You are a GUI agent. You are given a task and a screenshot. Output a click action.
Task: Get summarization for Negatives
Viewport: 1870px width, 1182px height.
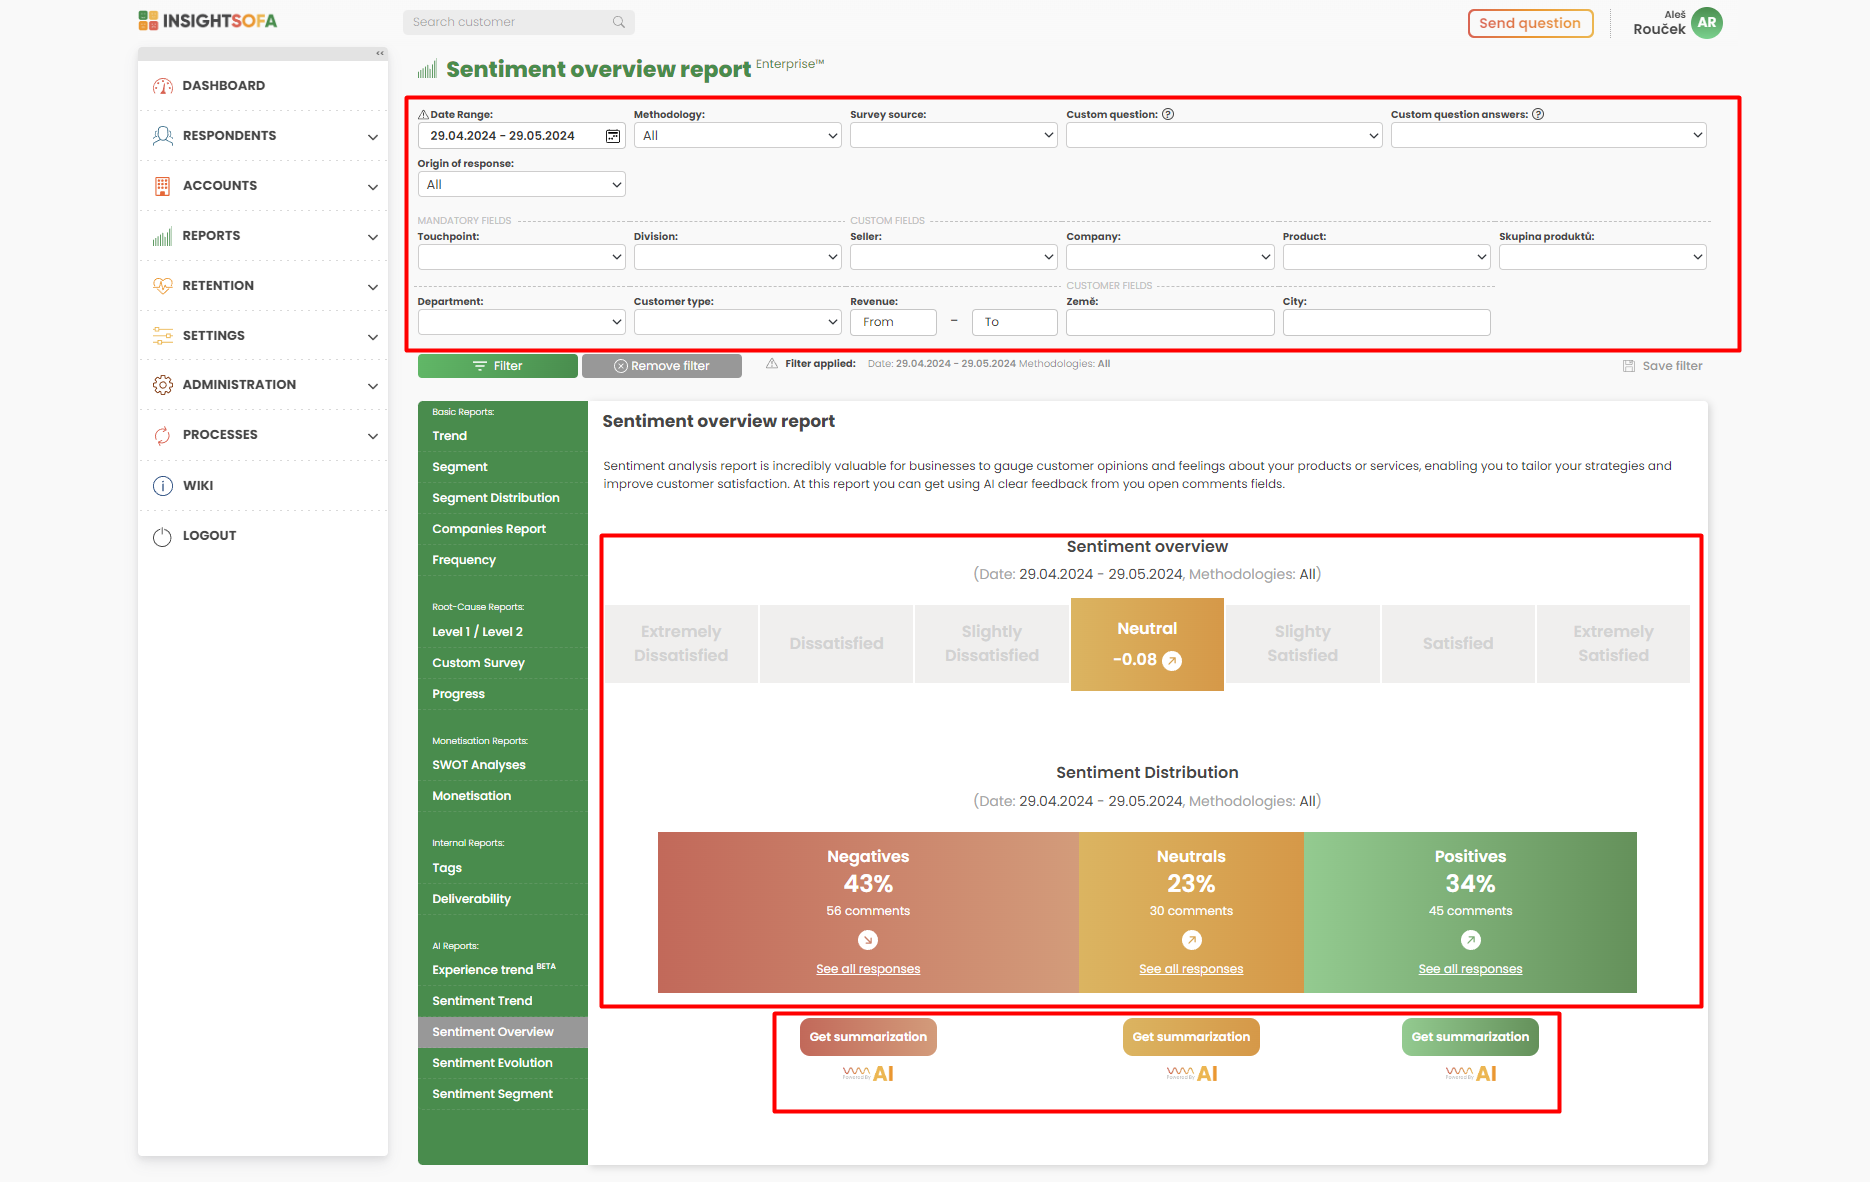[x=868, y=1037]
